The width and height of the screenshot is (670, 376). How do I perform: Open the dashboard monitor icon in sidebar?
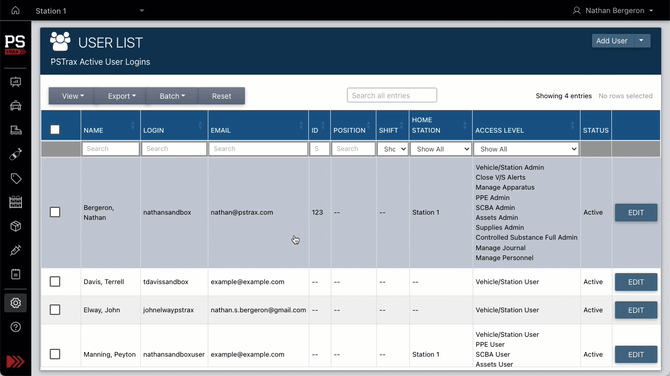tap(16, 82)
